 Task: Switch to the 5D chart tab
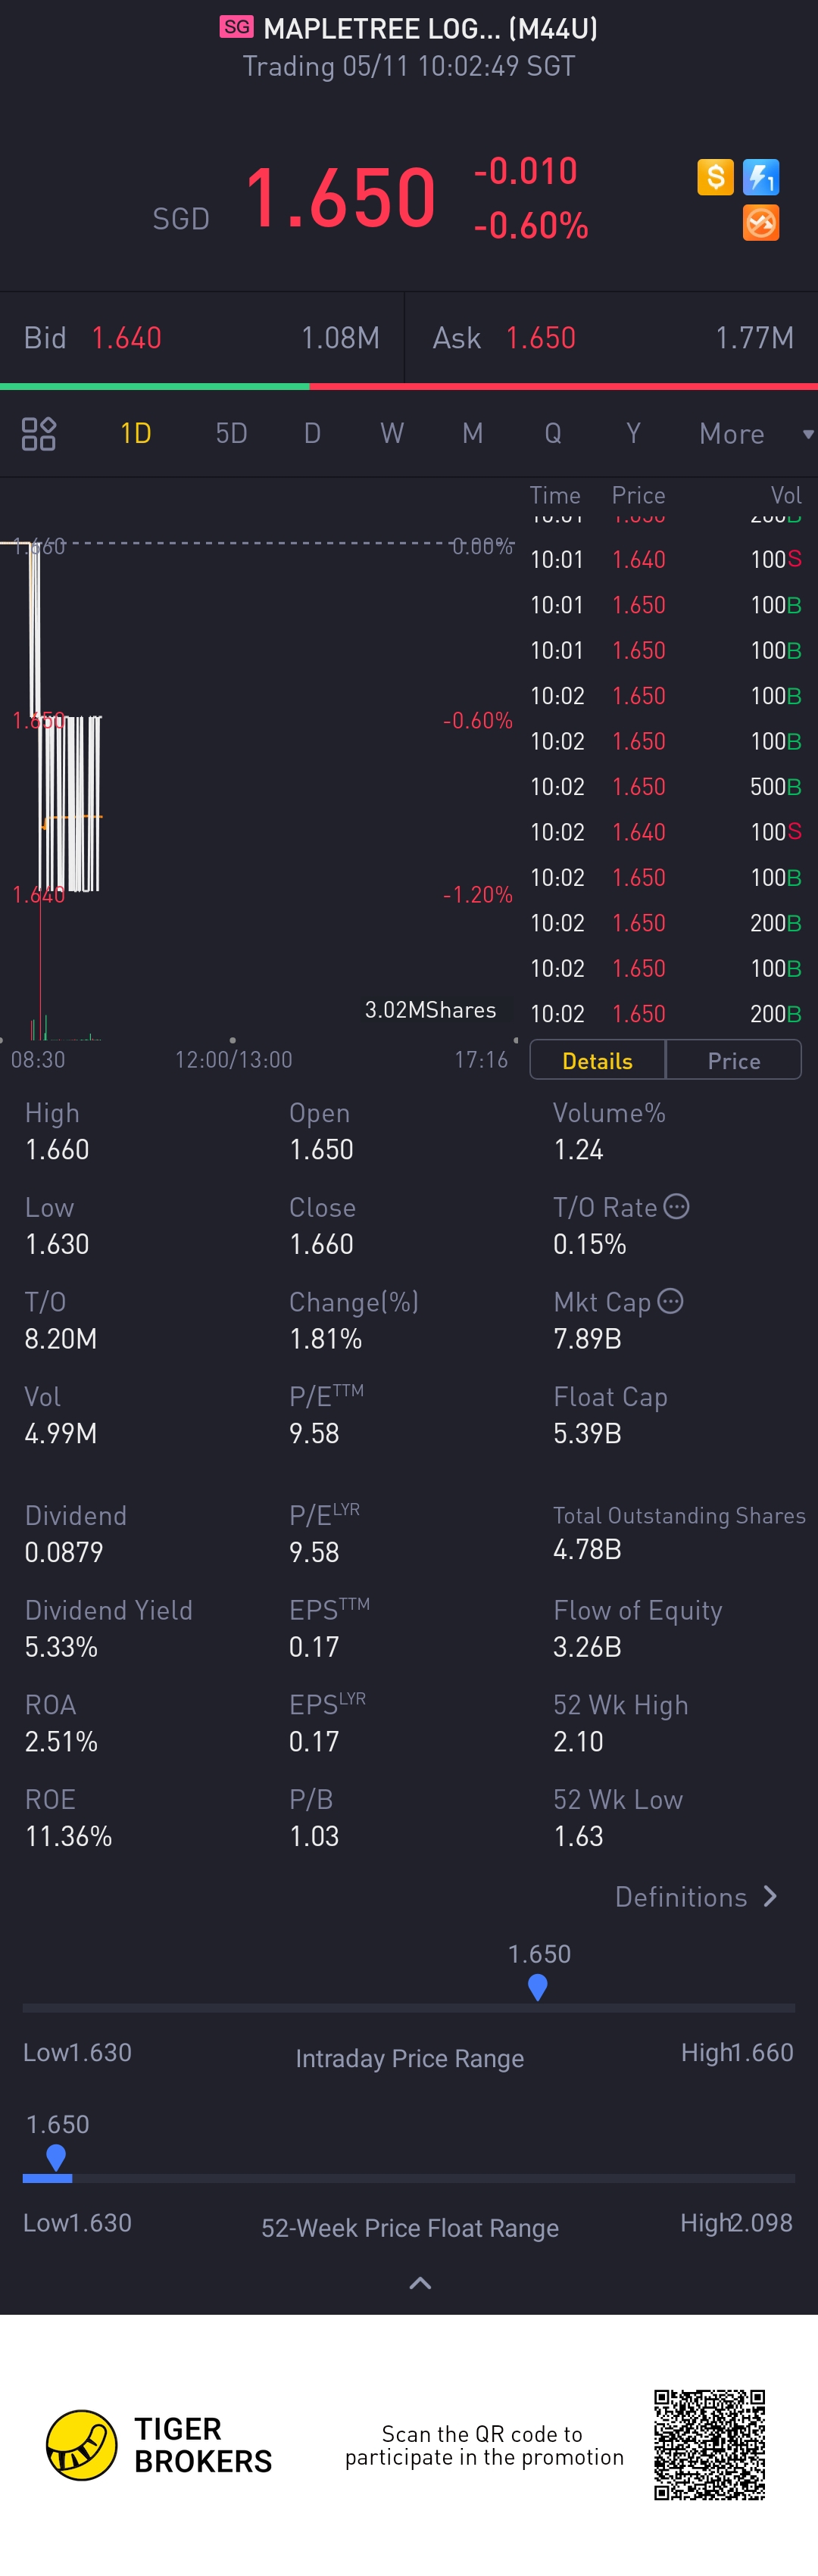pyautogui.click(x=231, y=434)
